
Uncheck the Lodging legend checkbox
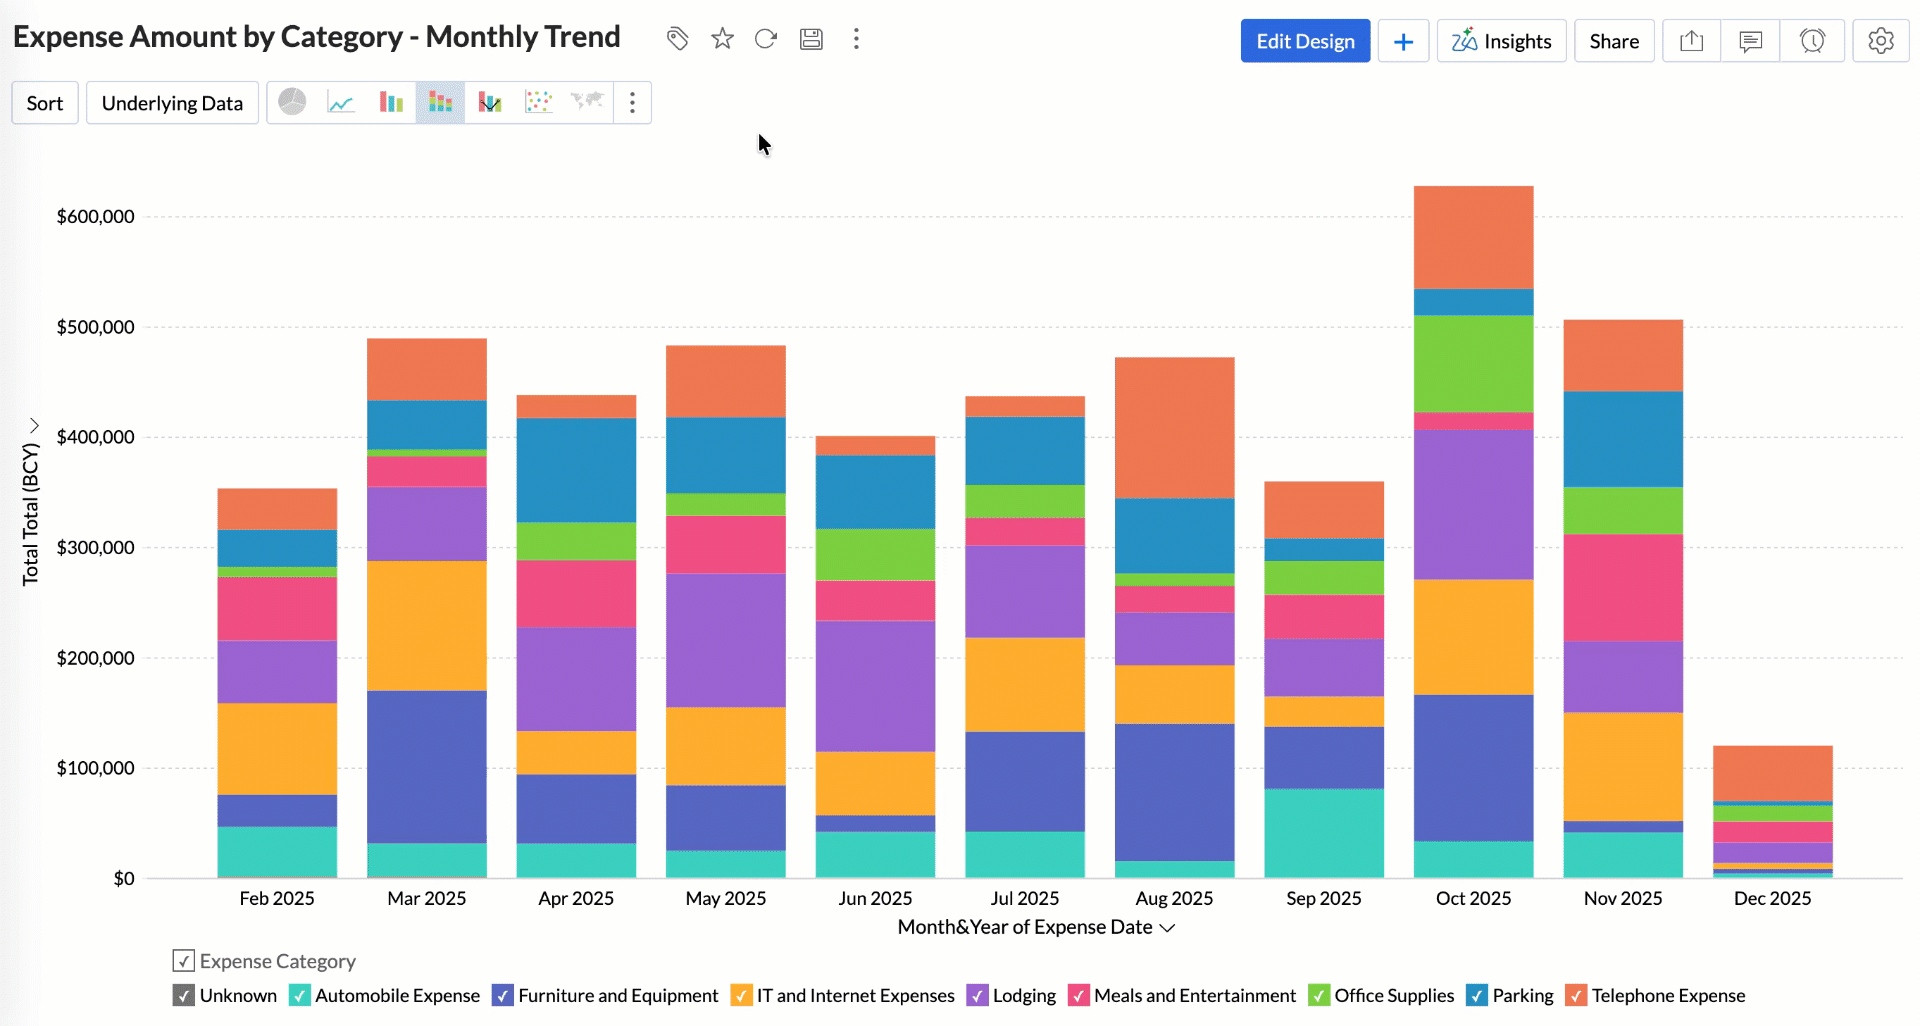click(977, 996)
